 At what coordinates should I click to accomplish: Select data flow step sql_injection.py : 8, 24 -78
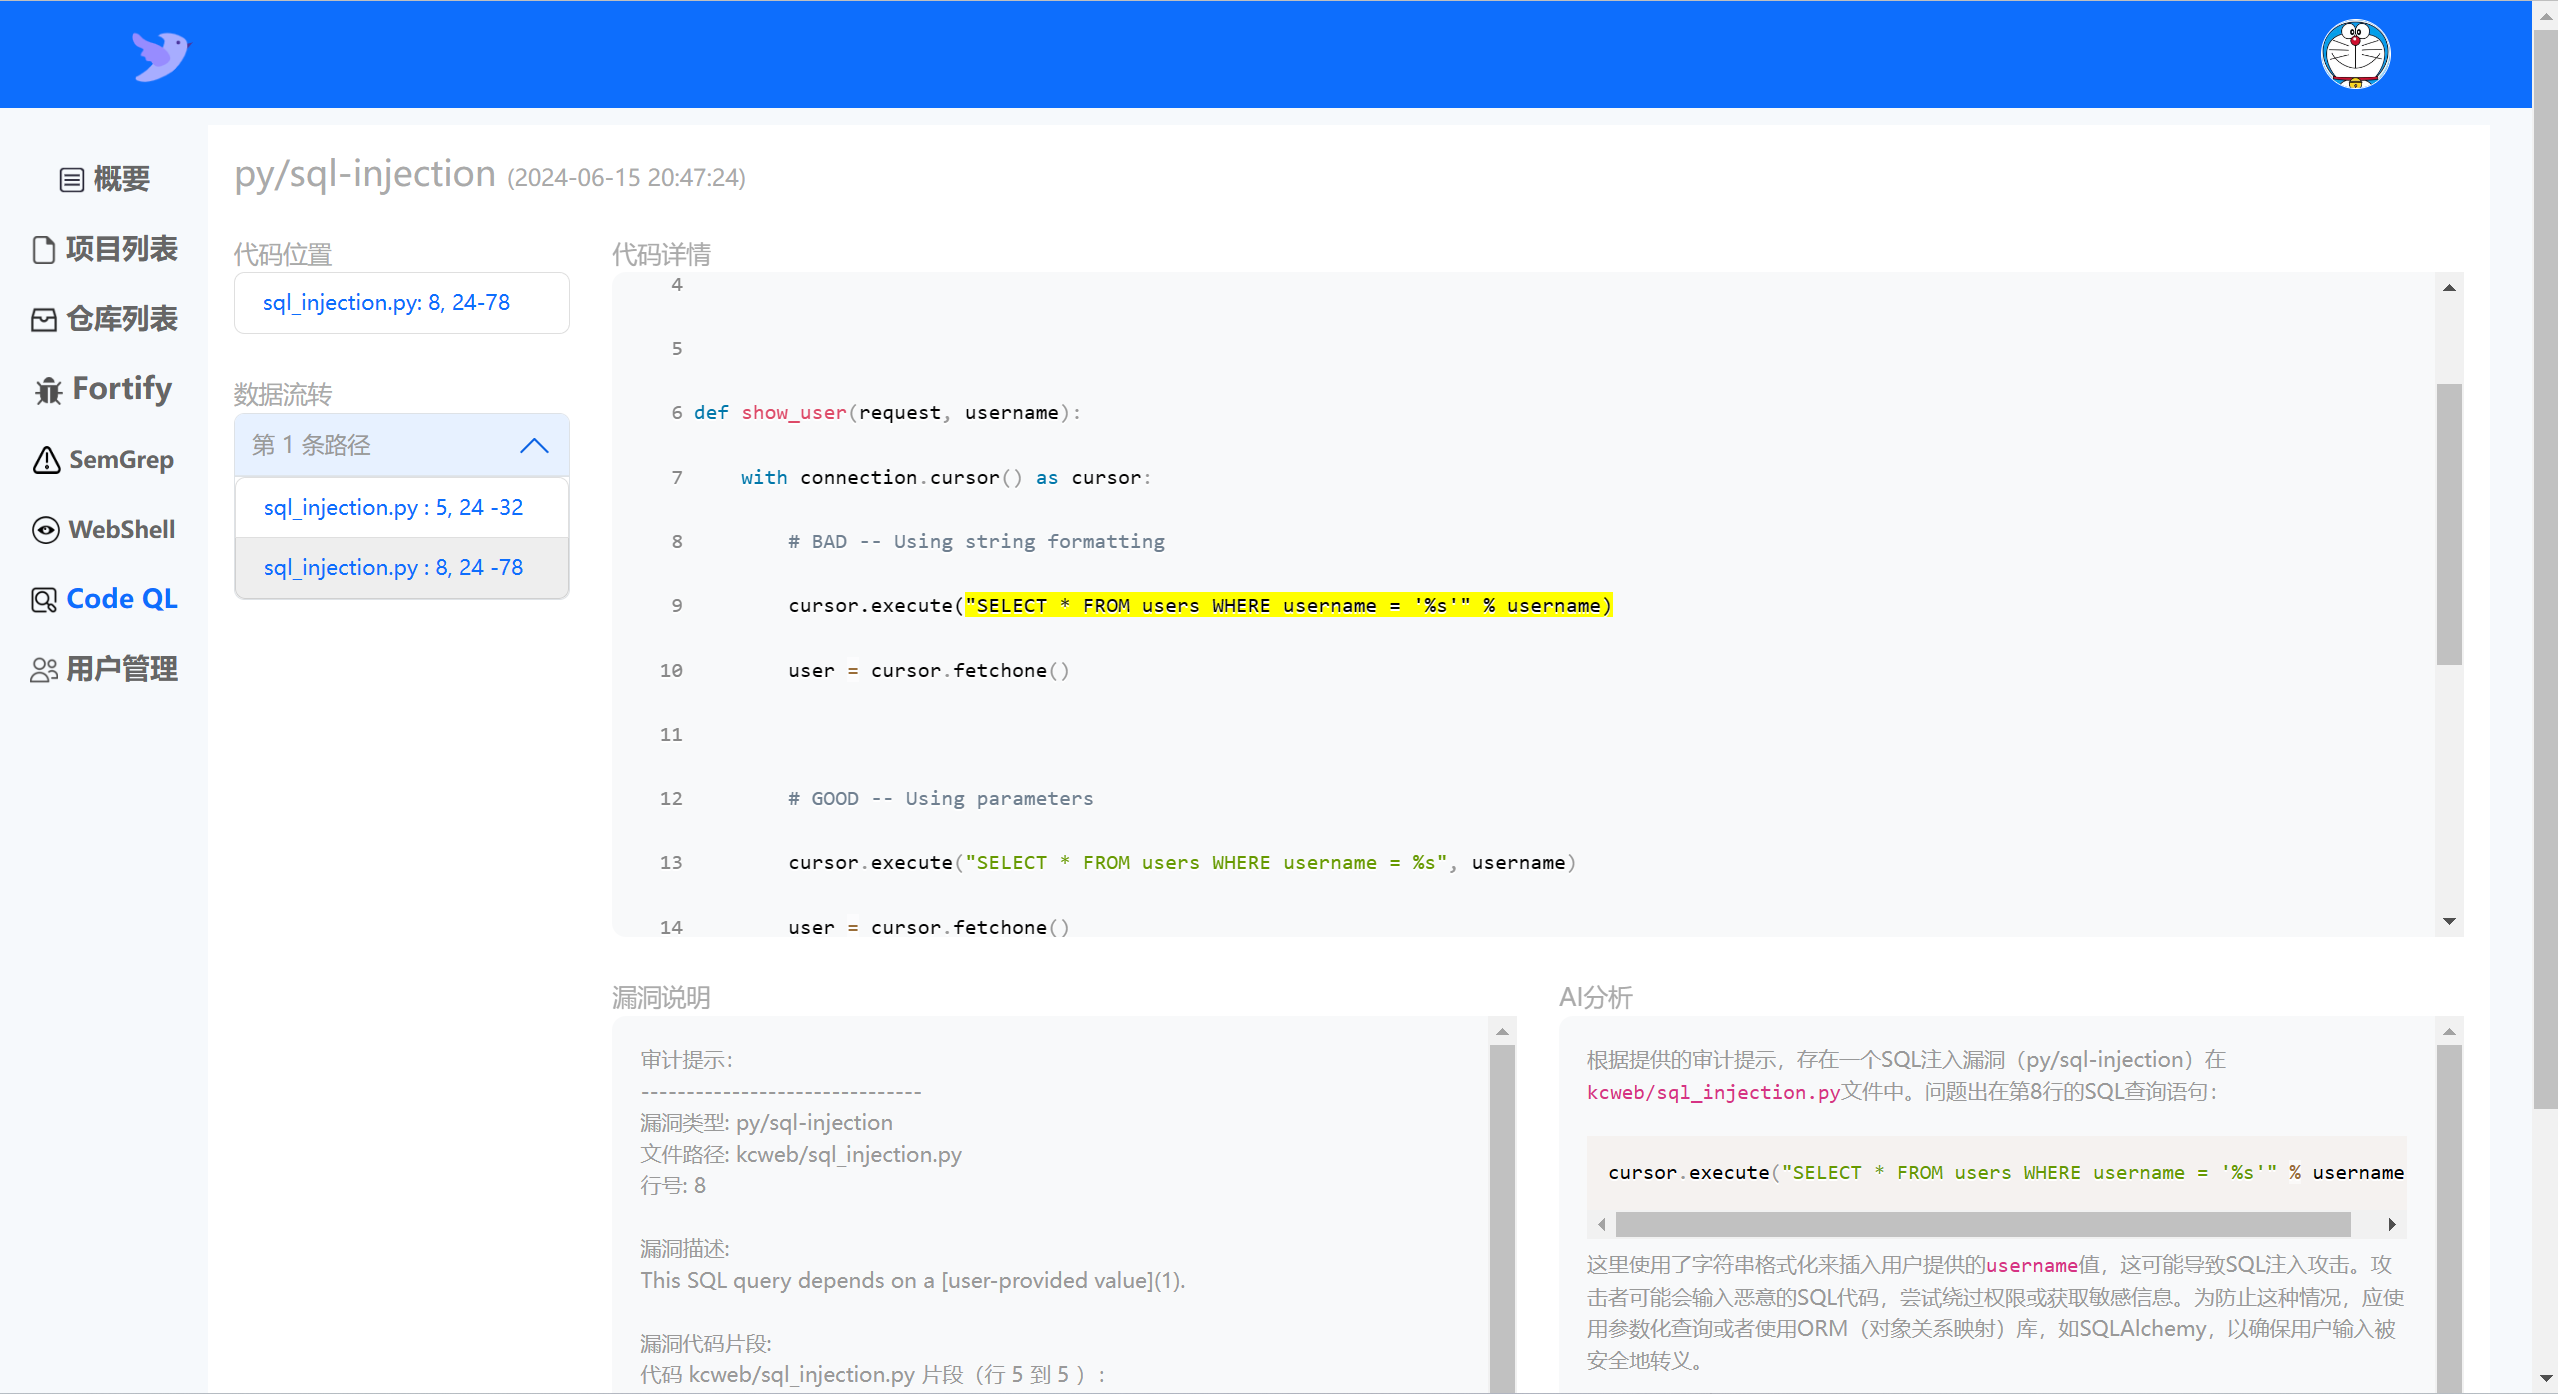coord(393,568)
